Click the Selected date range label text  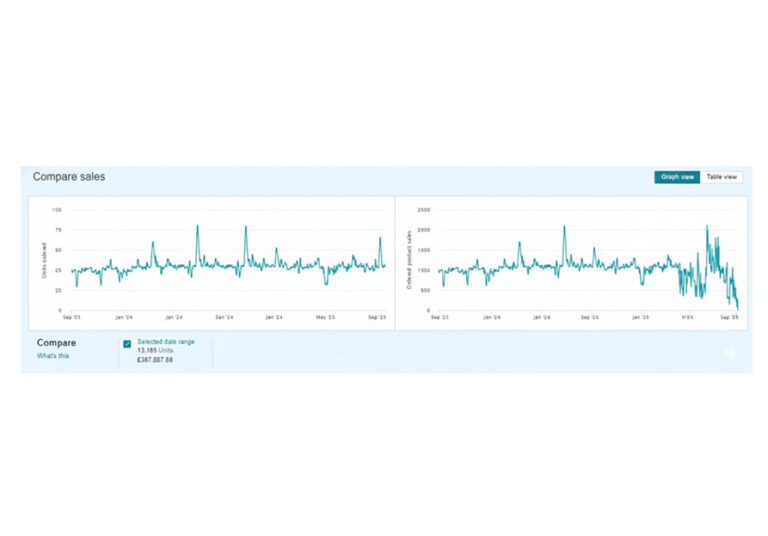(x=166, y=342)
